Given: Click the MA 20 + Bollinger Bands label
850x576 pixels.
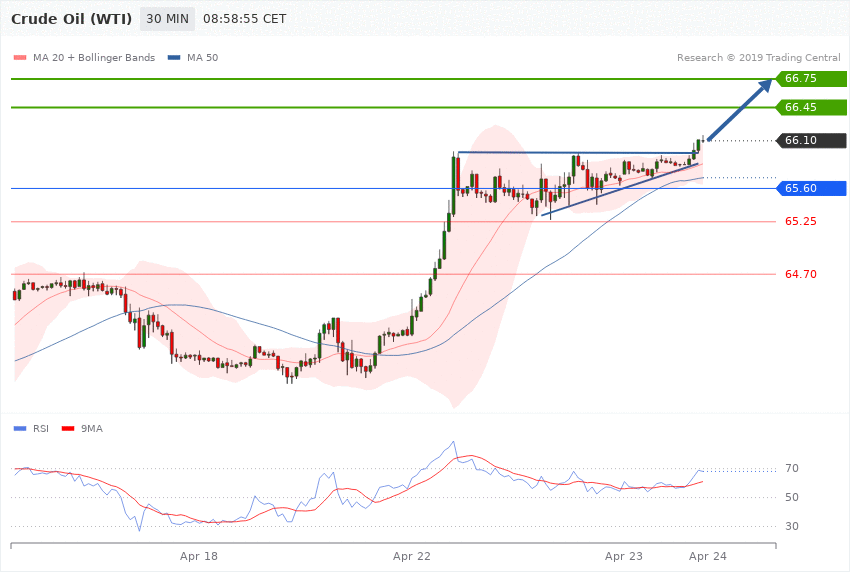Looking at the screenshot, I should (x=94, y=58).
